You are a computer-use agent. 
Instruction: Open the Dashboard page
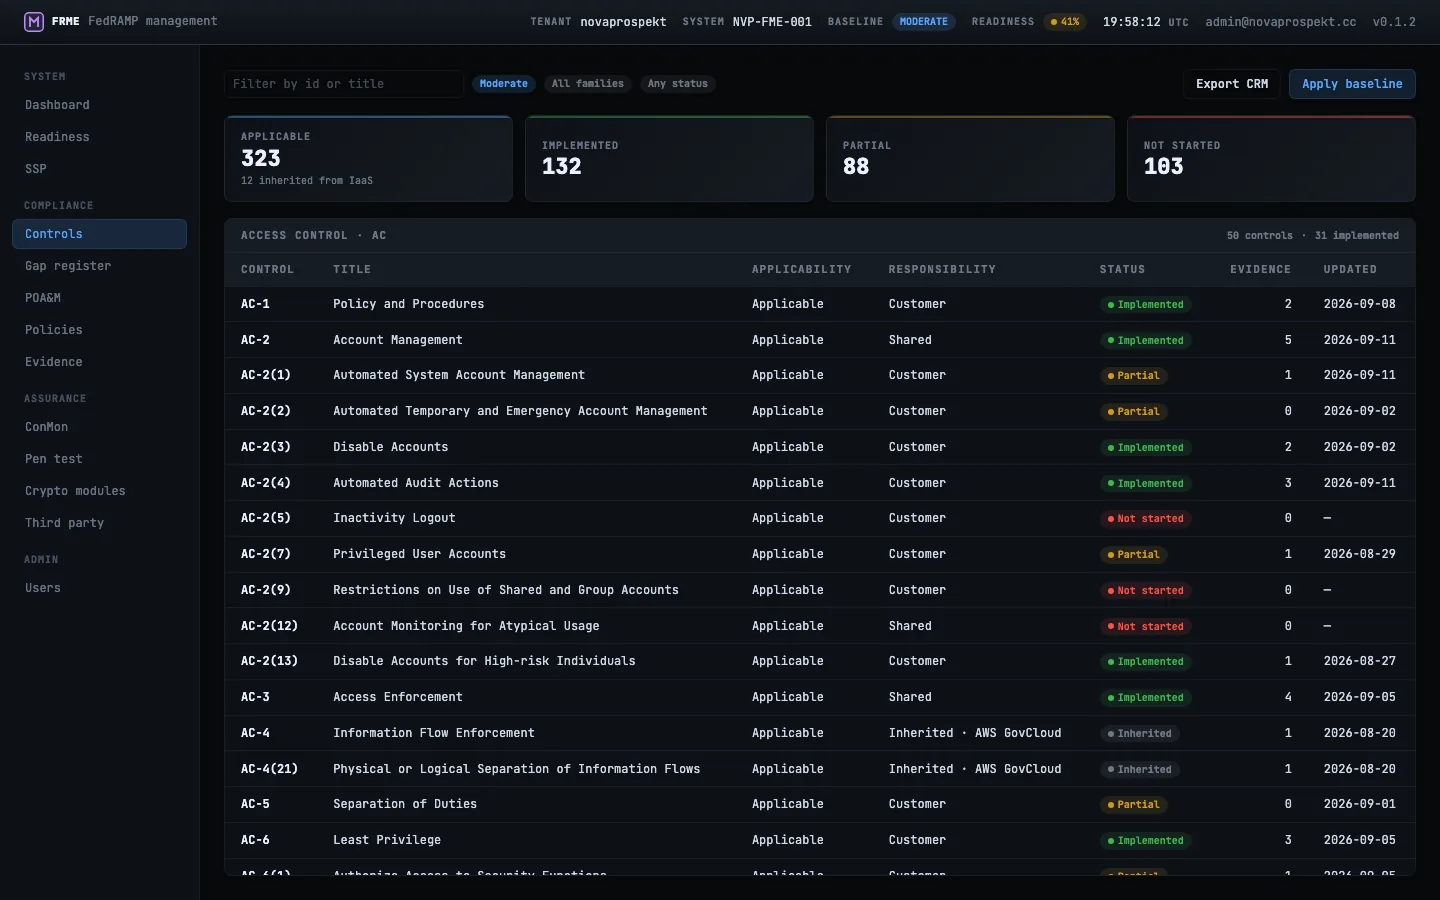point(99,105)
